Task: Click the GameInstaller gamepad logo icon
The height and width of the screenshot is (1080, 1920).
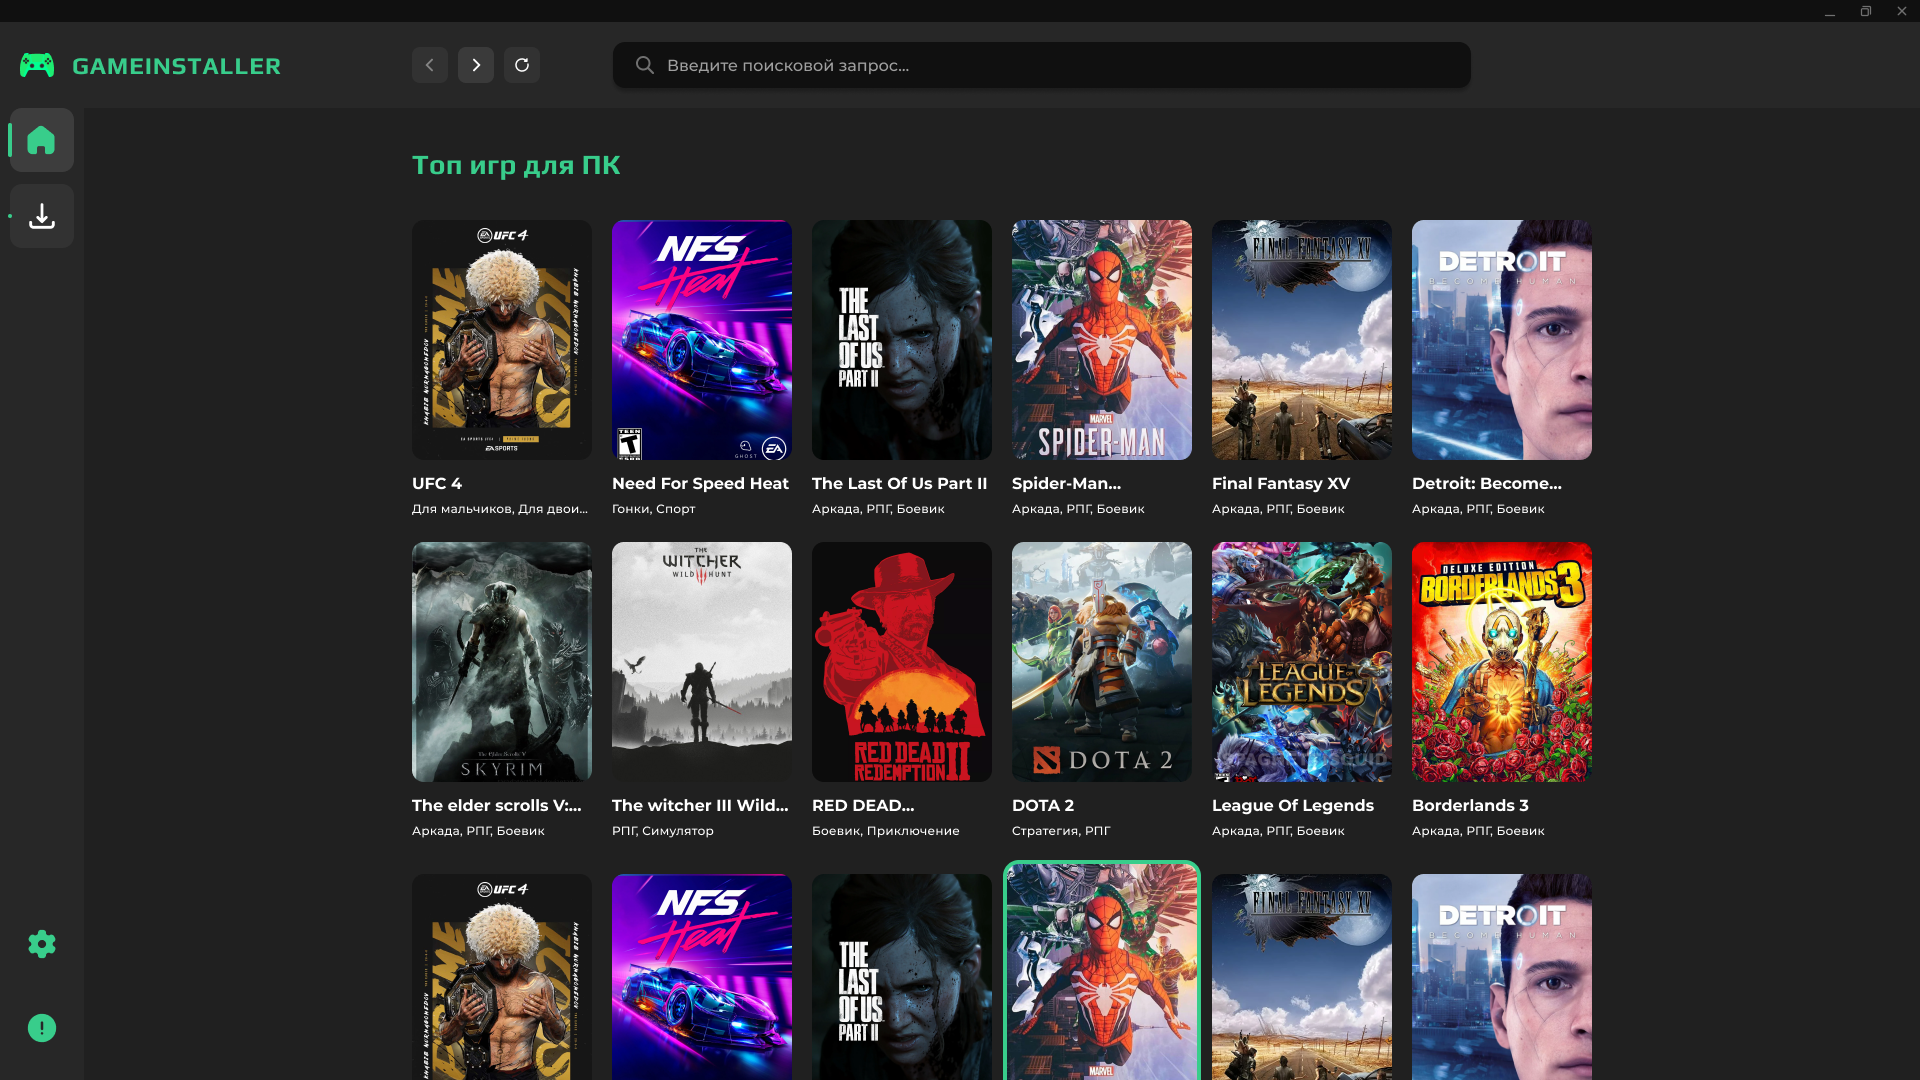Action: pos(37,65)
